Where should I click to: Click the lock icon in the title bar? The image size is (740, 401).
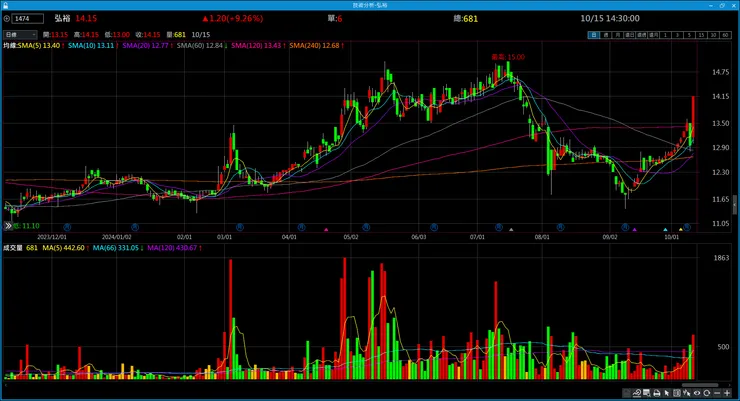coord(6,5)
